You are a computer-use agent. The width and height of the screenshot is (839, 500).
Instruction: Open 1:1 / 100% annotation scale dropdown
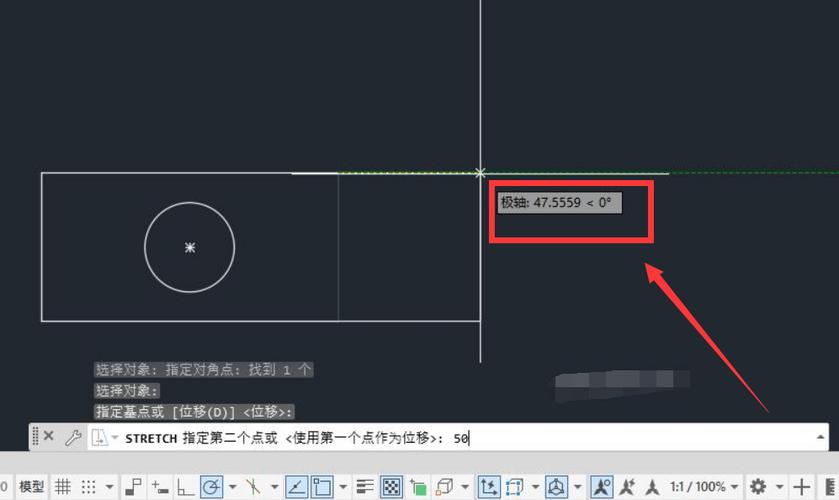tap(703, 487)
